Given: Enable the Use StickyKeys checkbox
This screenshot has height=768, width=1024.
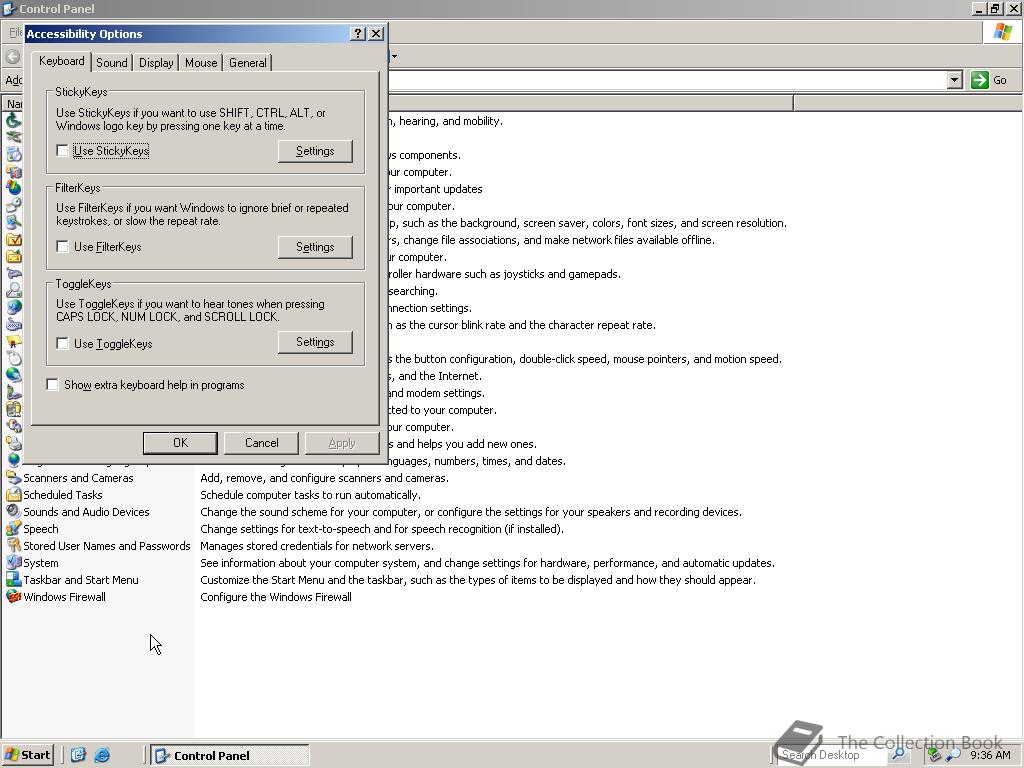Looking at the screenshot, I should (x=62, y=151).
